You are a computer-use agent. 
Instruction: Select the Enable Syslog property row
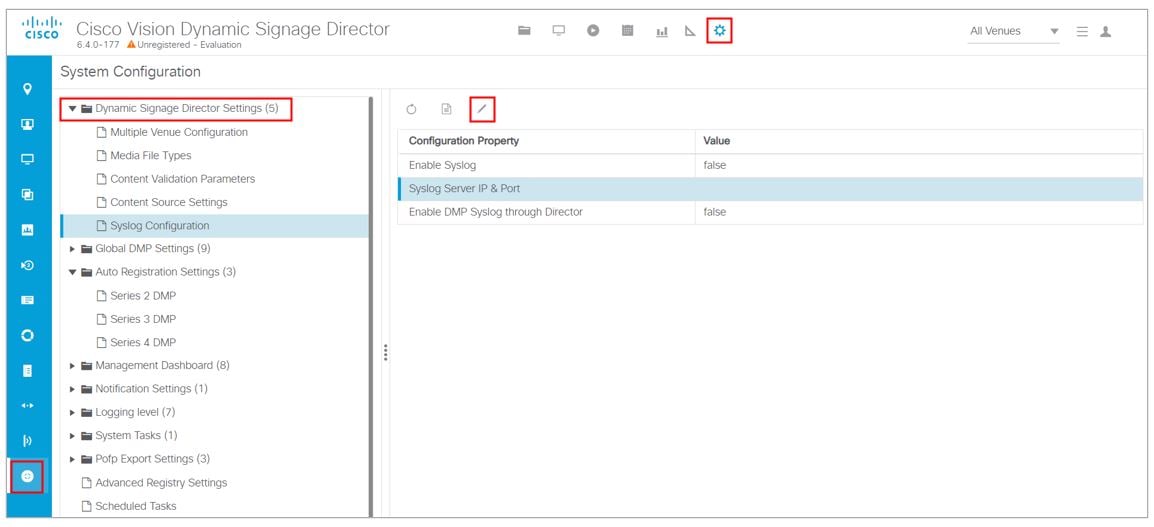tap(770, 166)
